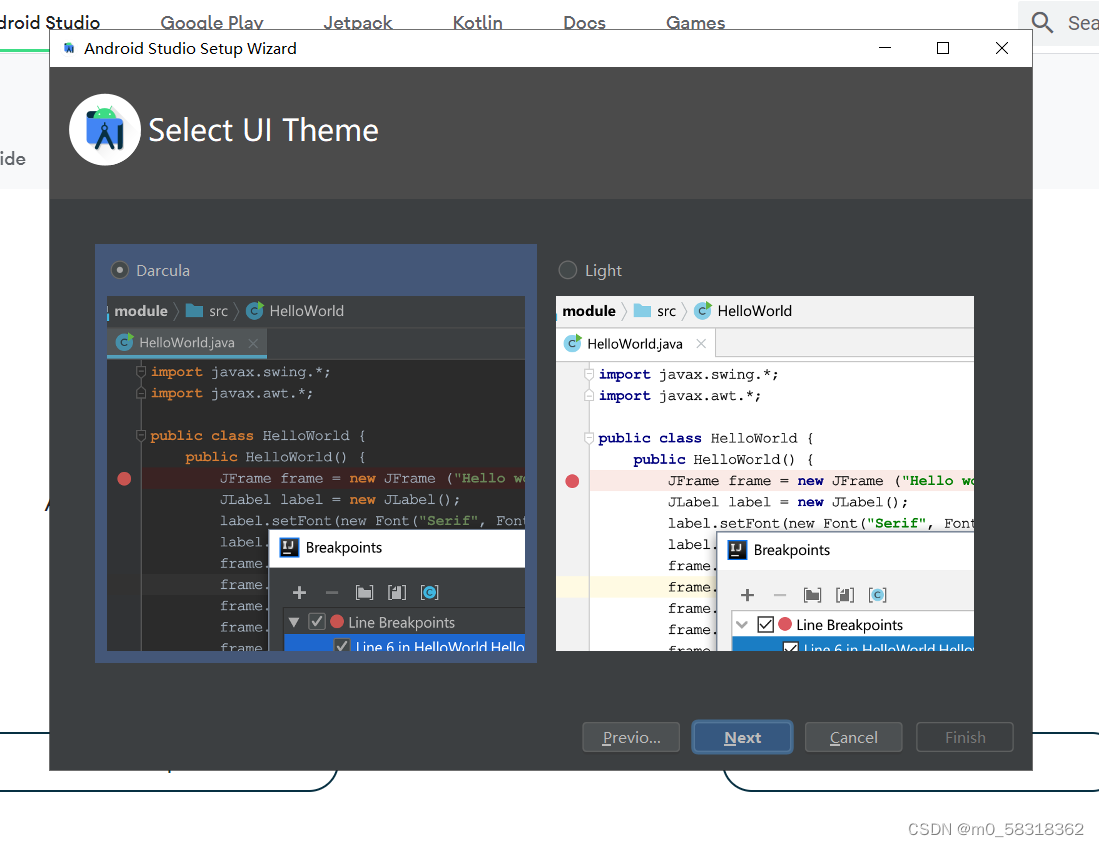Click the 'Select UI Theme' heading
The image size is (1099, 847).
(263, 130)
